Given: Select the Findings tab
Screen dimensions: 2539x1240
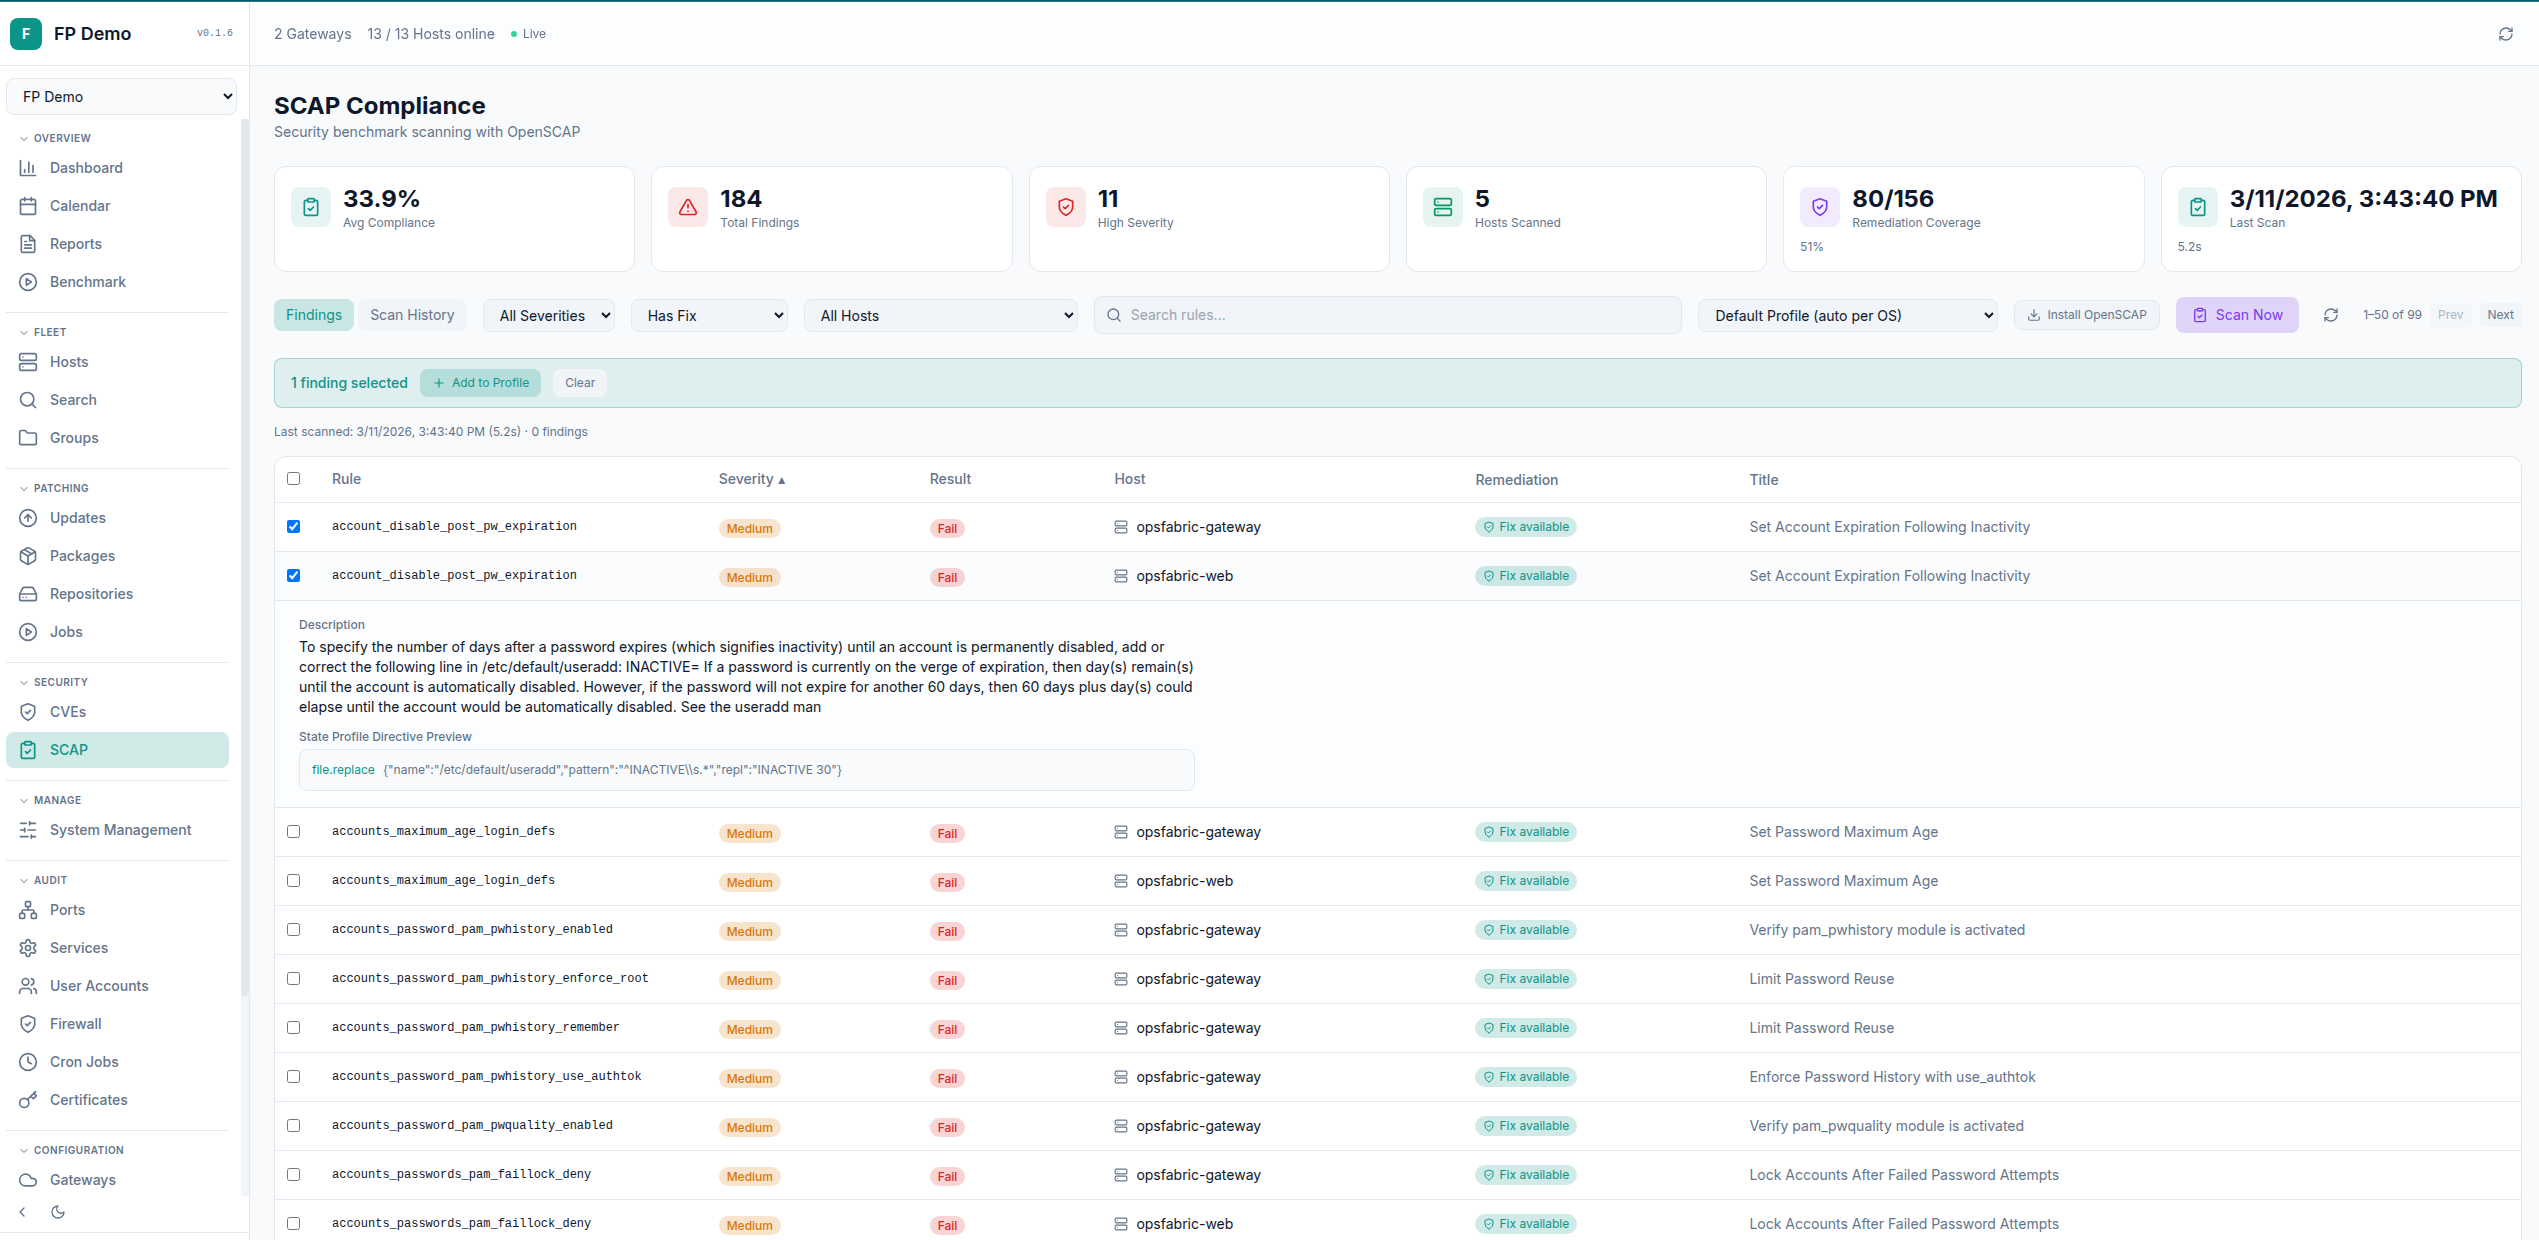Looking at the screenshot, I should 313,314.
